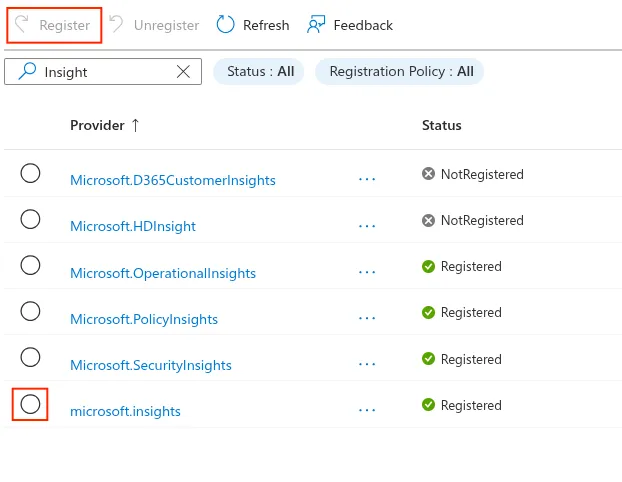
Task: Open more options for Microsoft.HDInsight
Action: [x=367, y=226]
